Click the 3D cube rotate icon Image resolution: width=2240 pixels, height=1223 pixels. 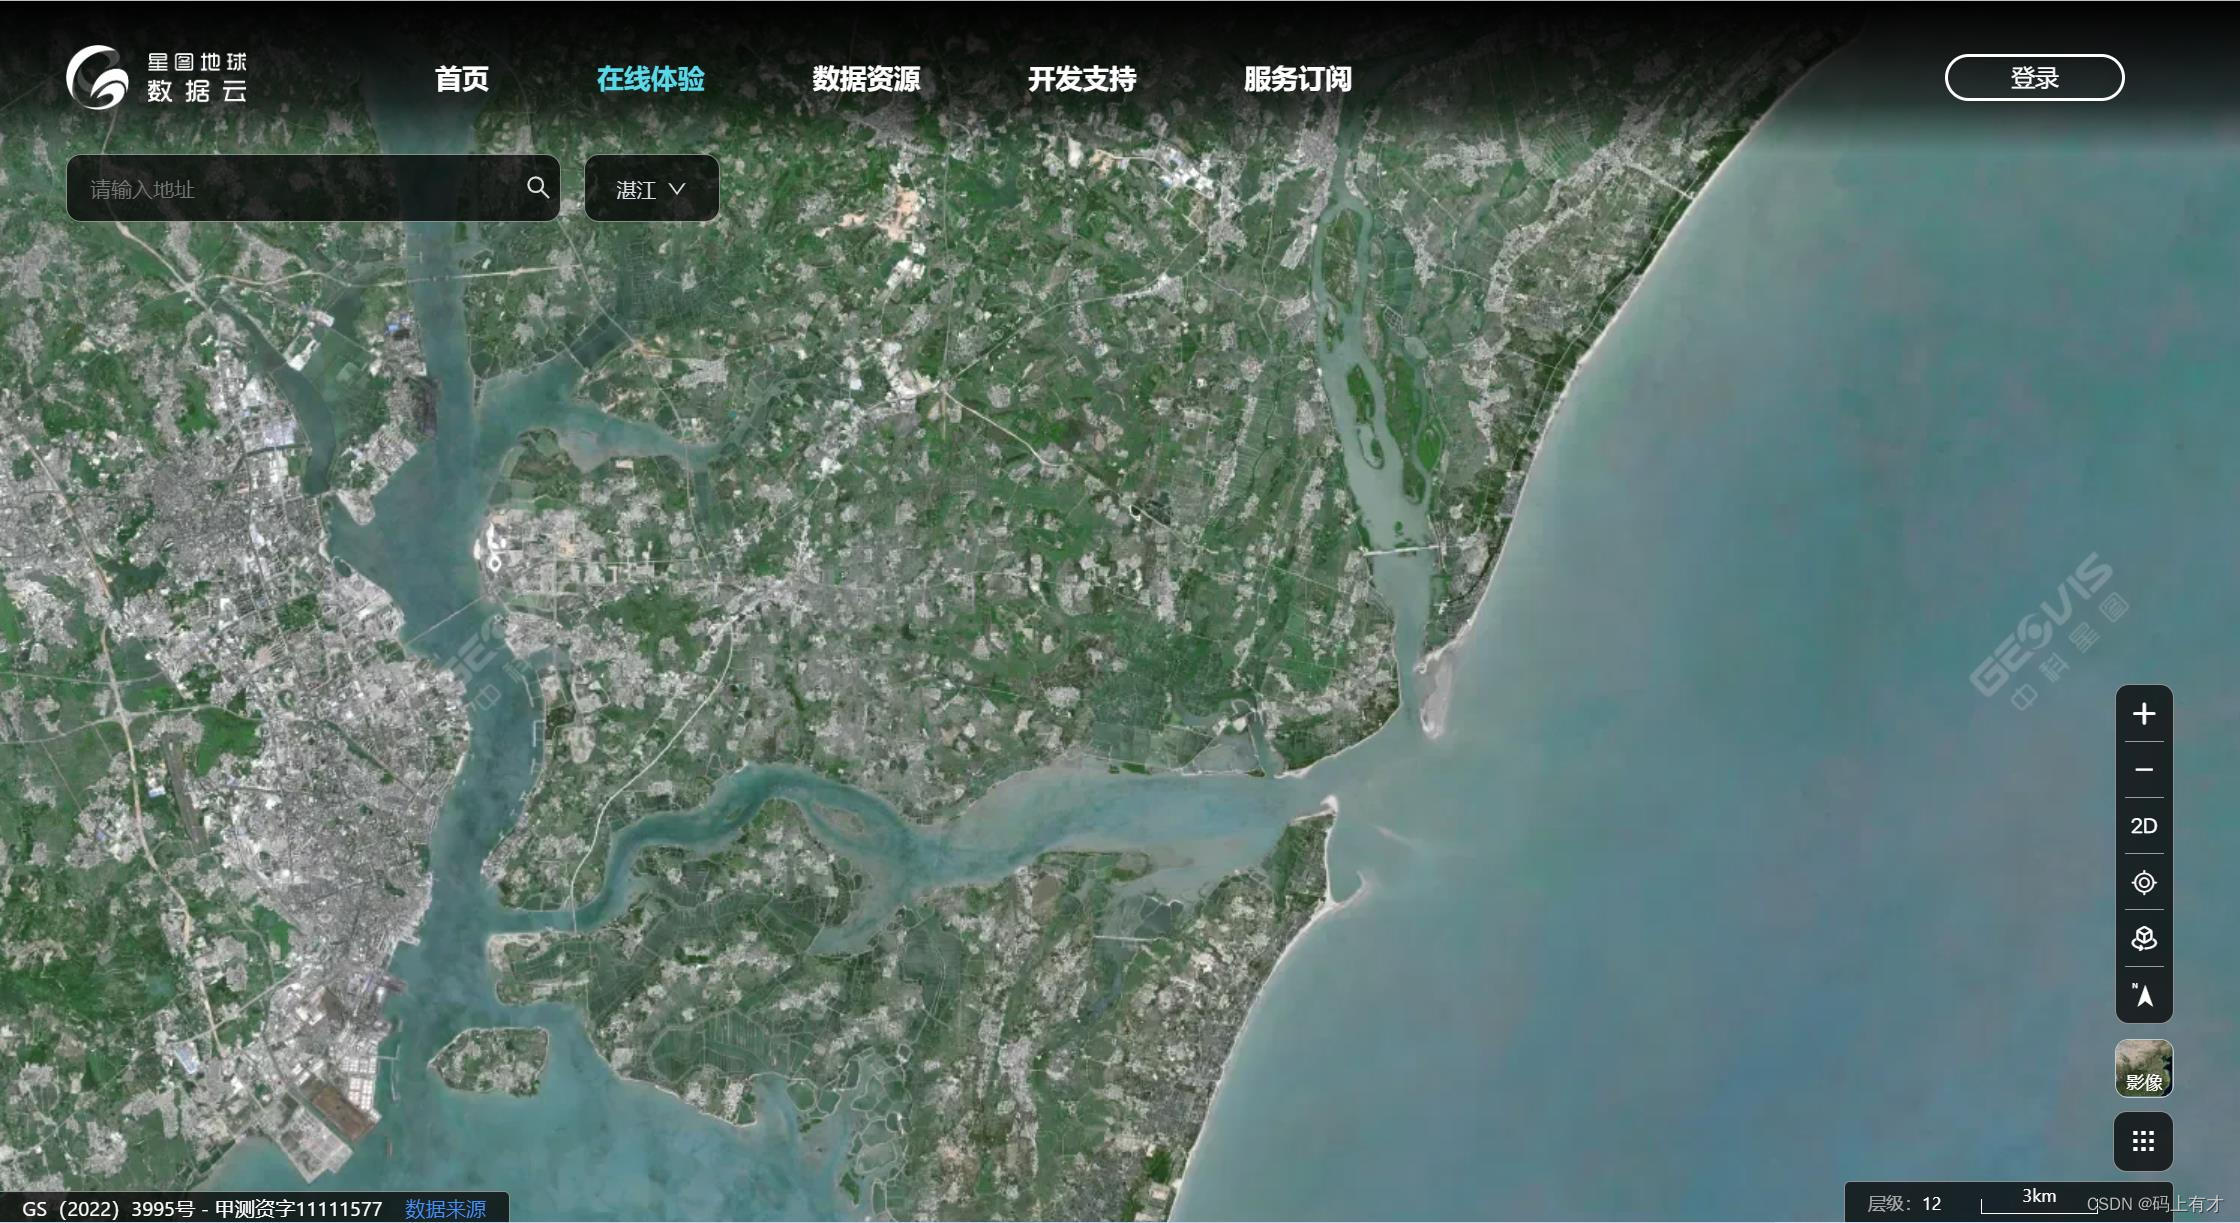(2143, 938)
